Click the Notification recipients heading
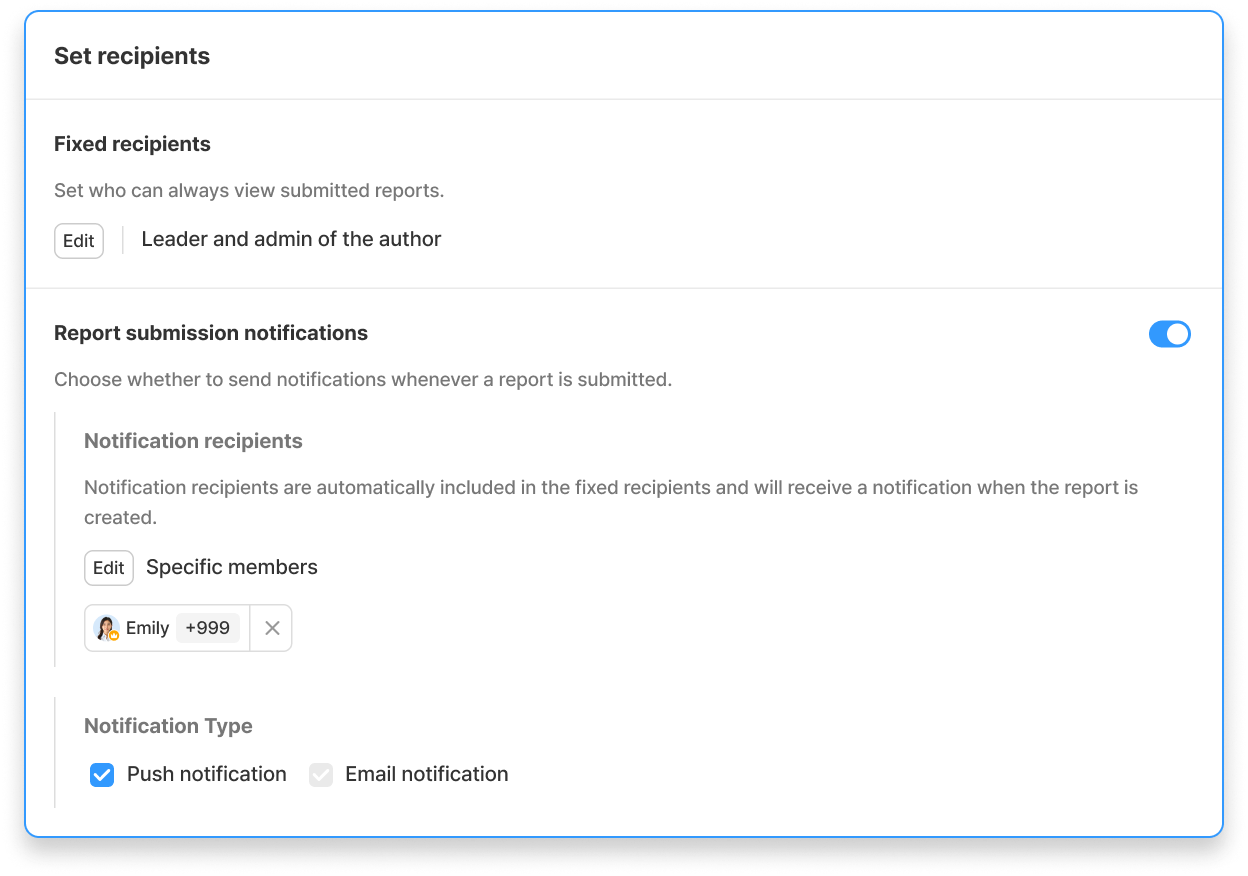Screen dimensions: 1248x876 point(193,441)
